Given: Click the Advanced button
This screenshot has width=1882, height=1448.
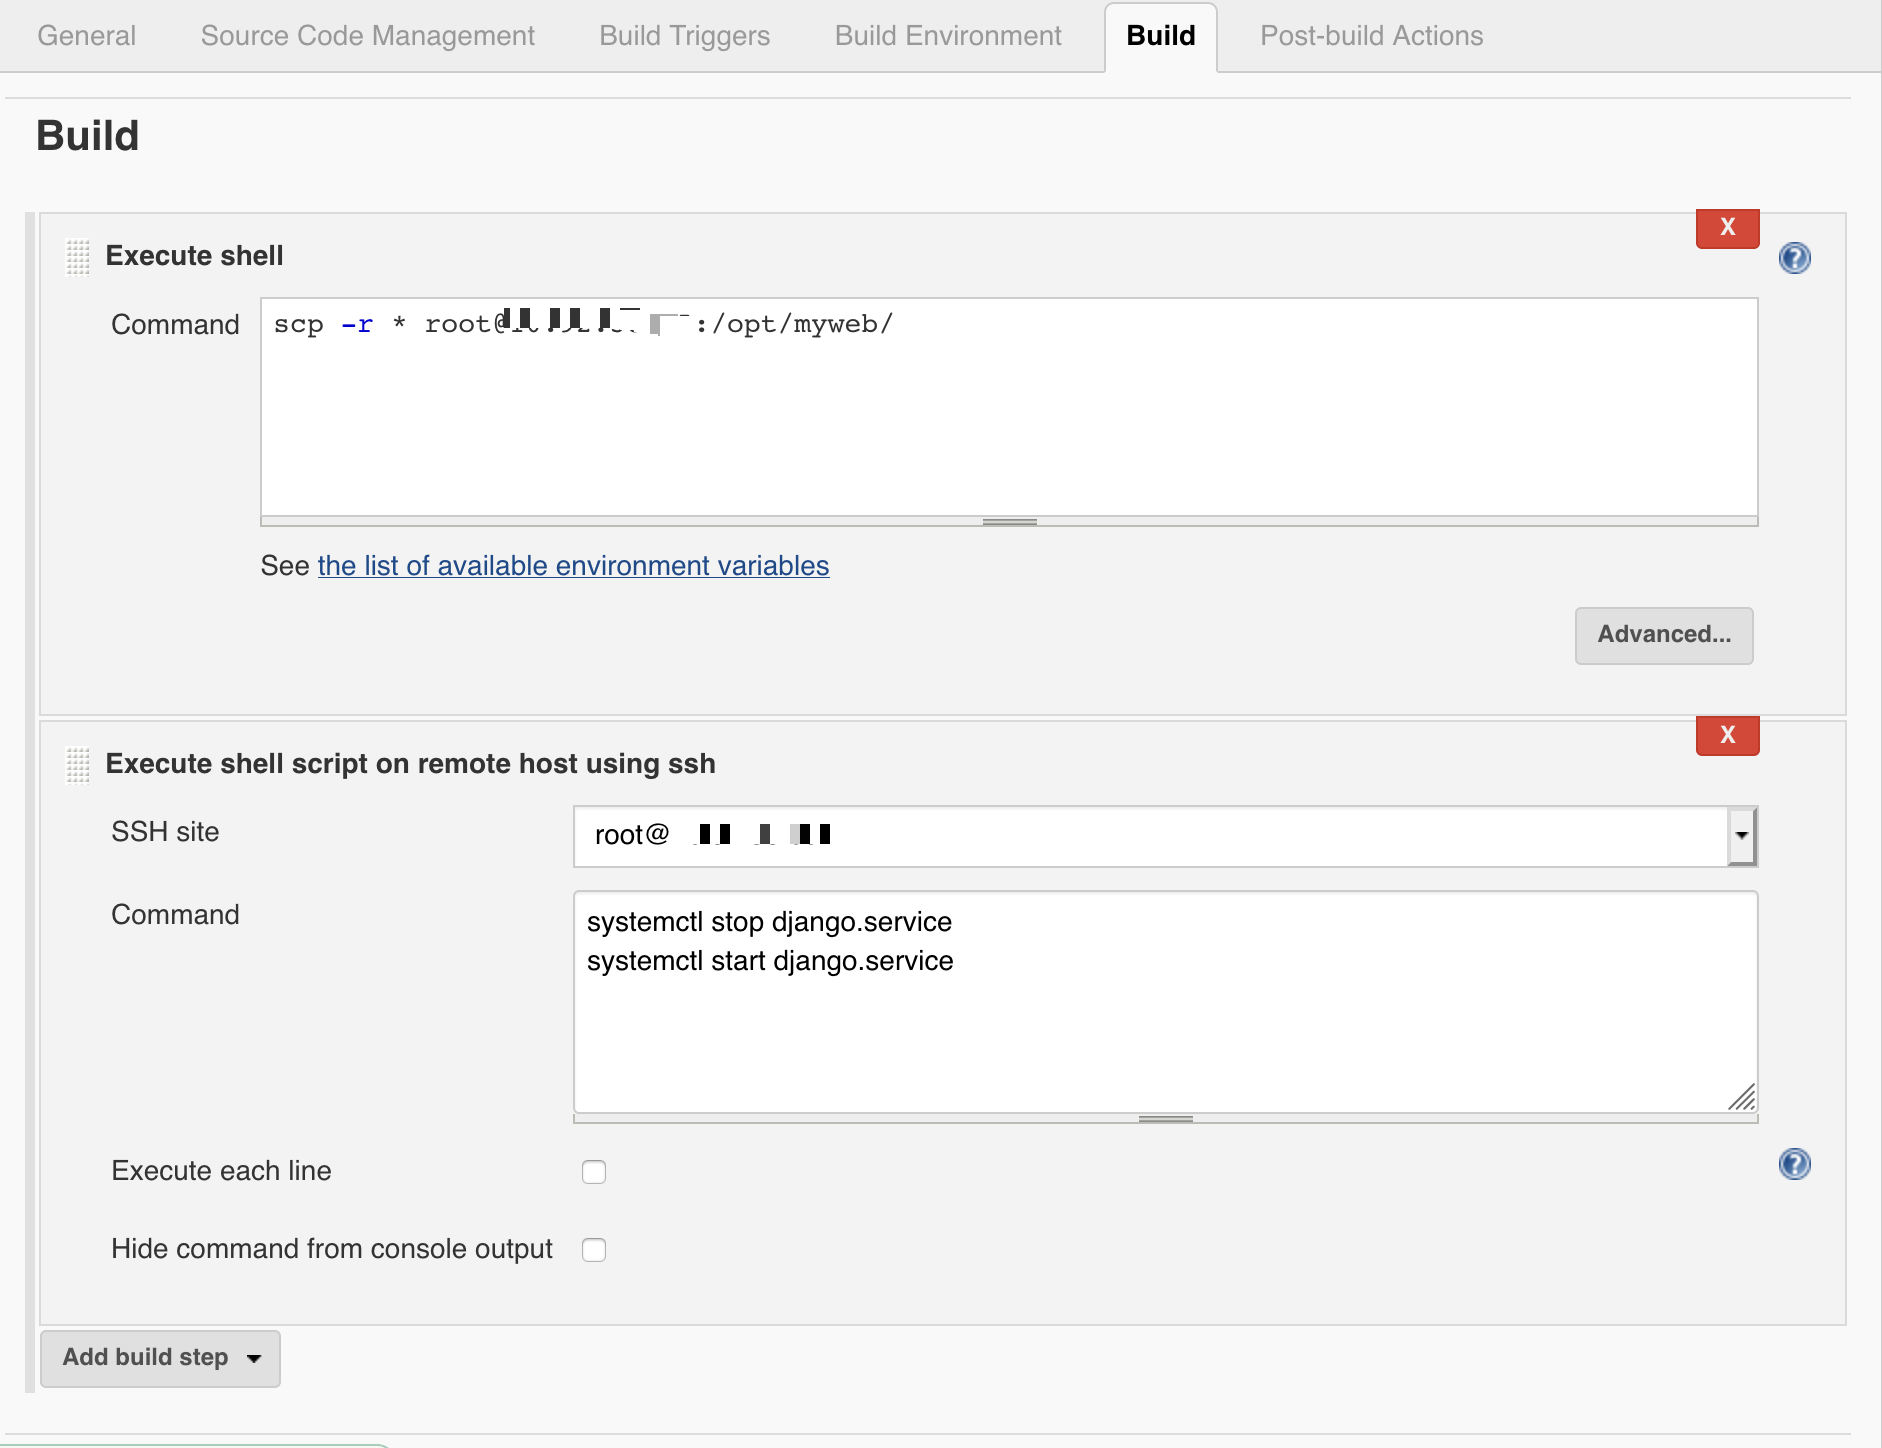Looking at the screenshot, I should pyautogui.click(x=1663, y=635).
